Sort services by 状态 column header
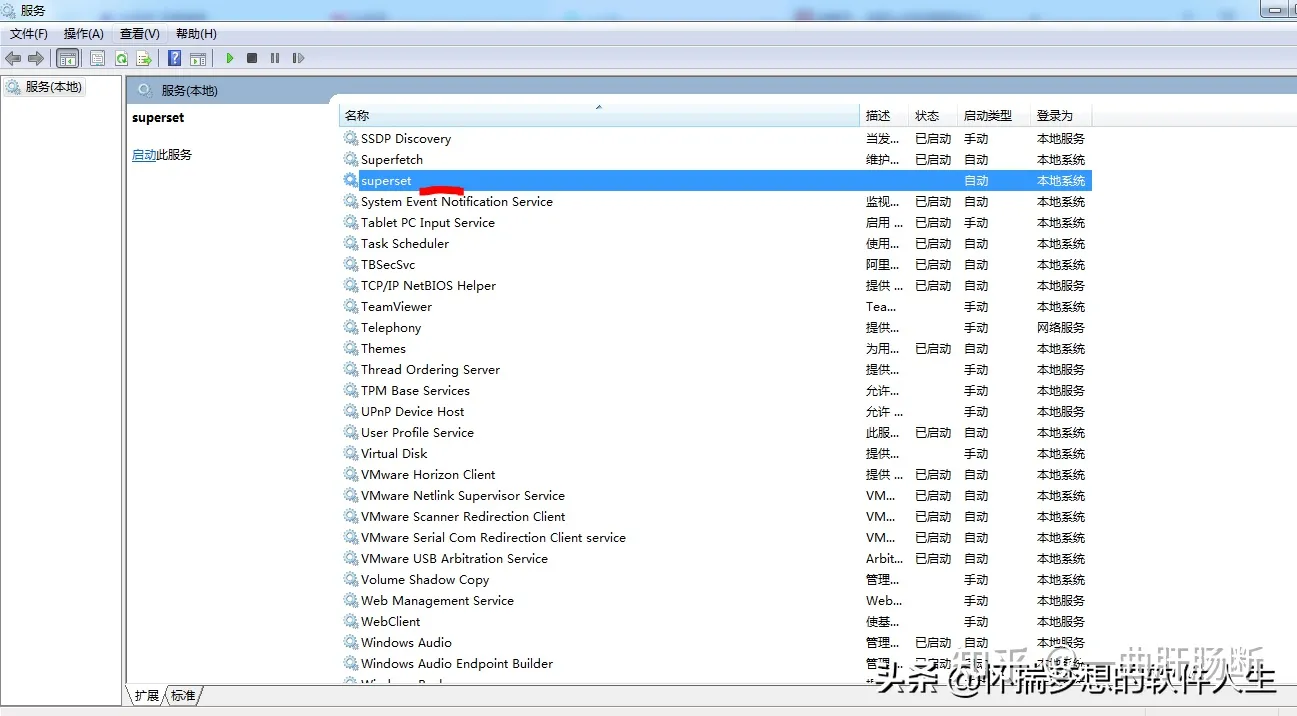This screenshot has height=716, width=1297. tap(927, 116)
